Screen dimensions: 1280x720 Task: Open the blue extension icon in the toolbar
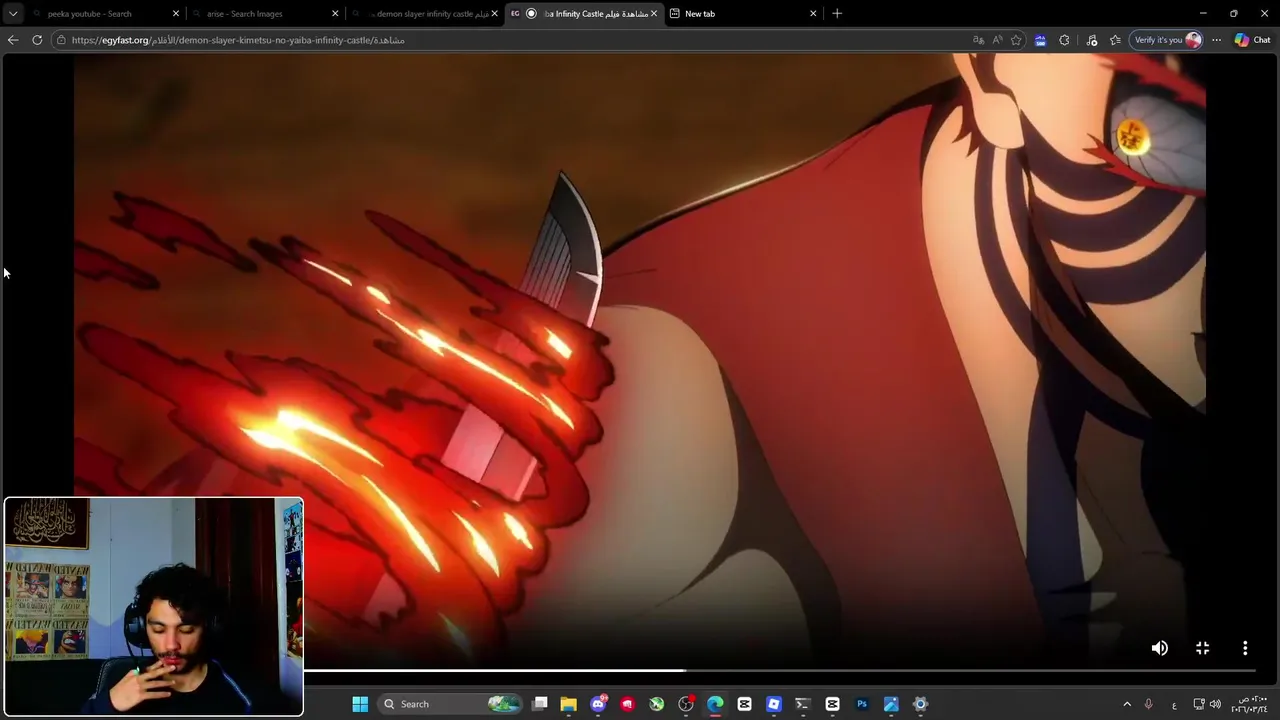(x=1040, y=40)
